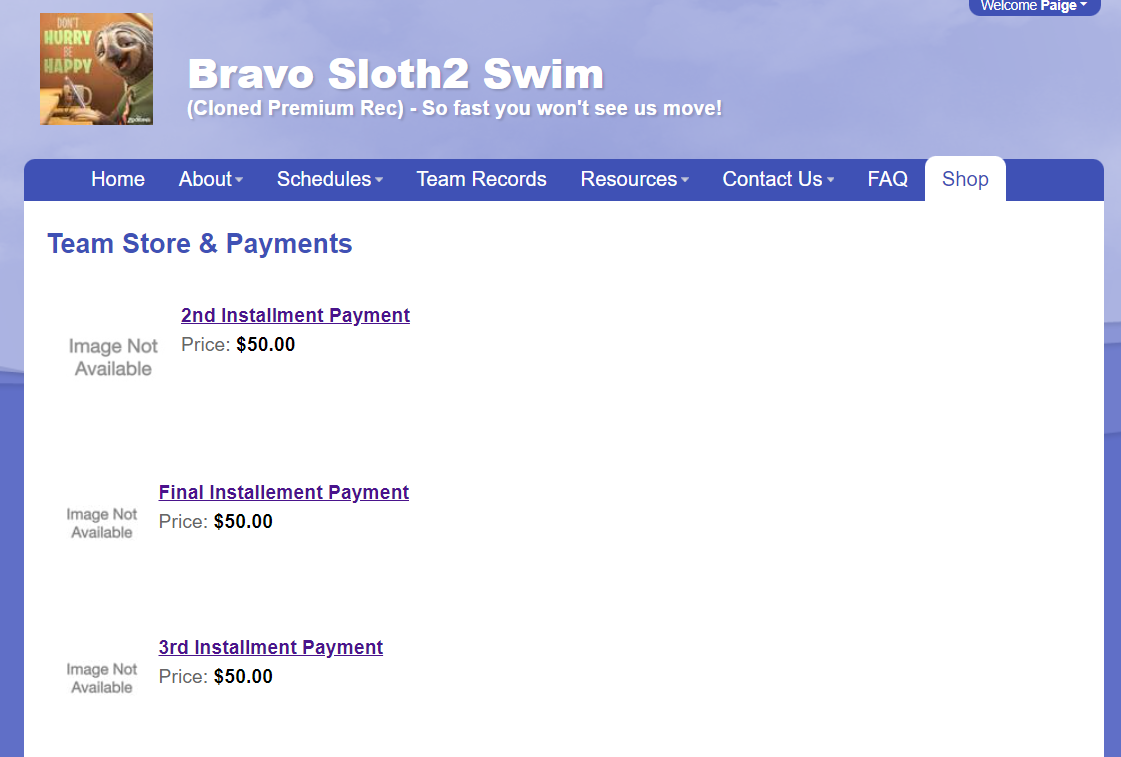Click the cloned premium rec tagline text

coord(453,108)
